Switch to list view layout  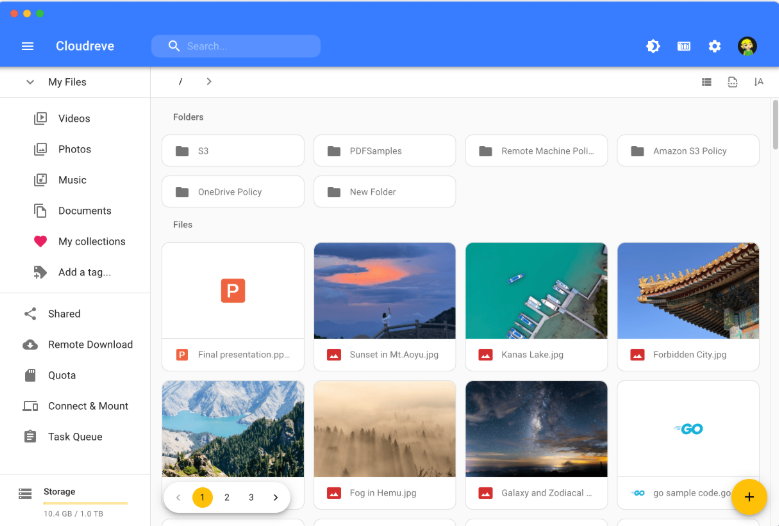pyautogui.click(x=707, y=82)
